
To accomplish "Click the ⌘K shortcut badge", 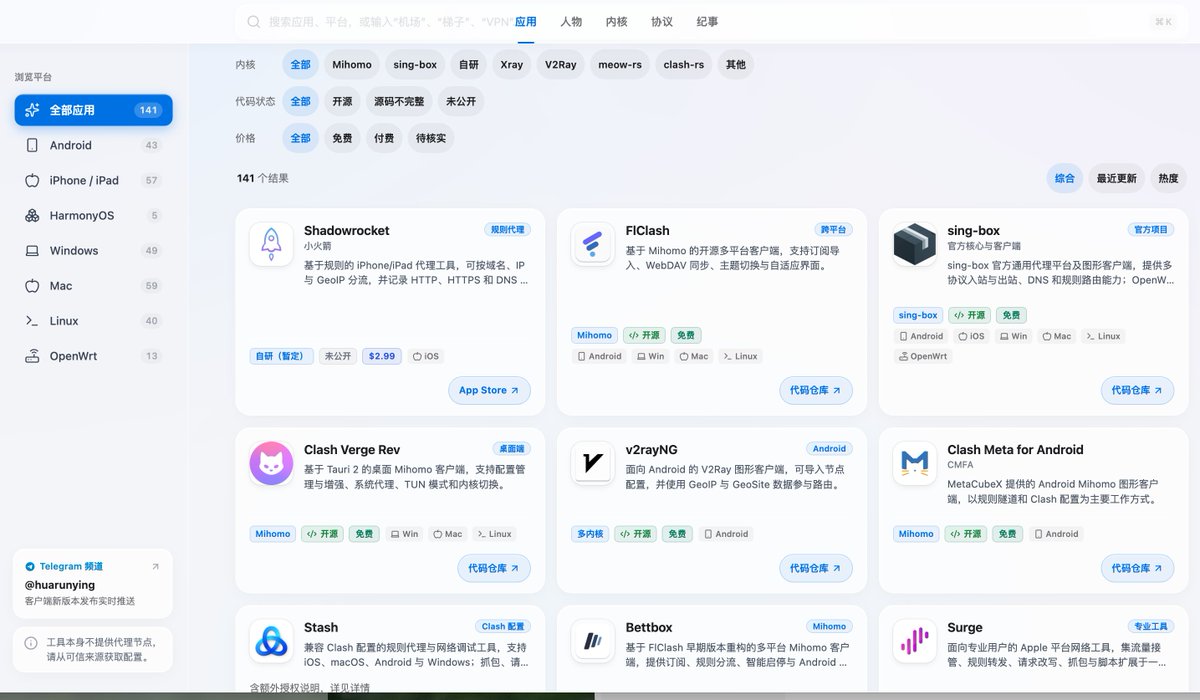I will pos(1163,21).
